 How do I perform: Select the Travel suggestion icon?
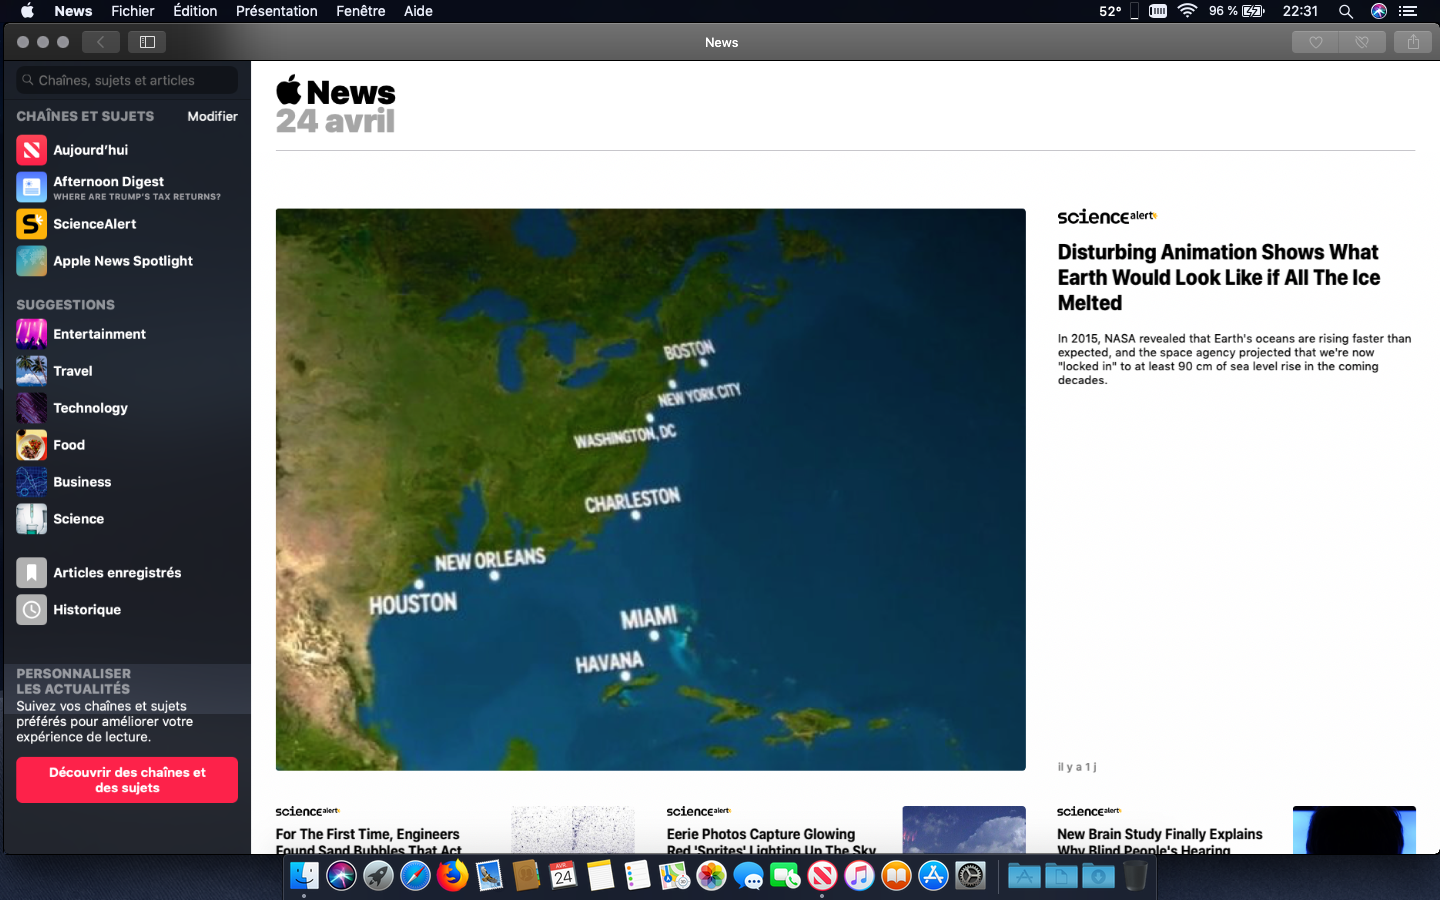(x=31, y=371)
